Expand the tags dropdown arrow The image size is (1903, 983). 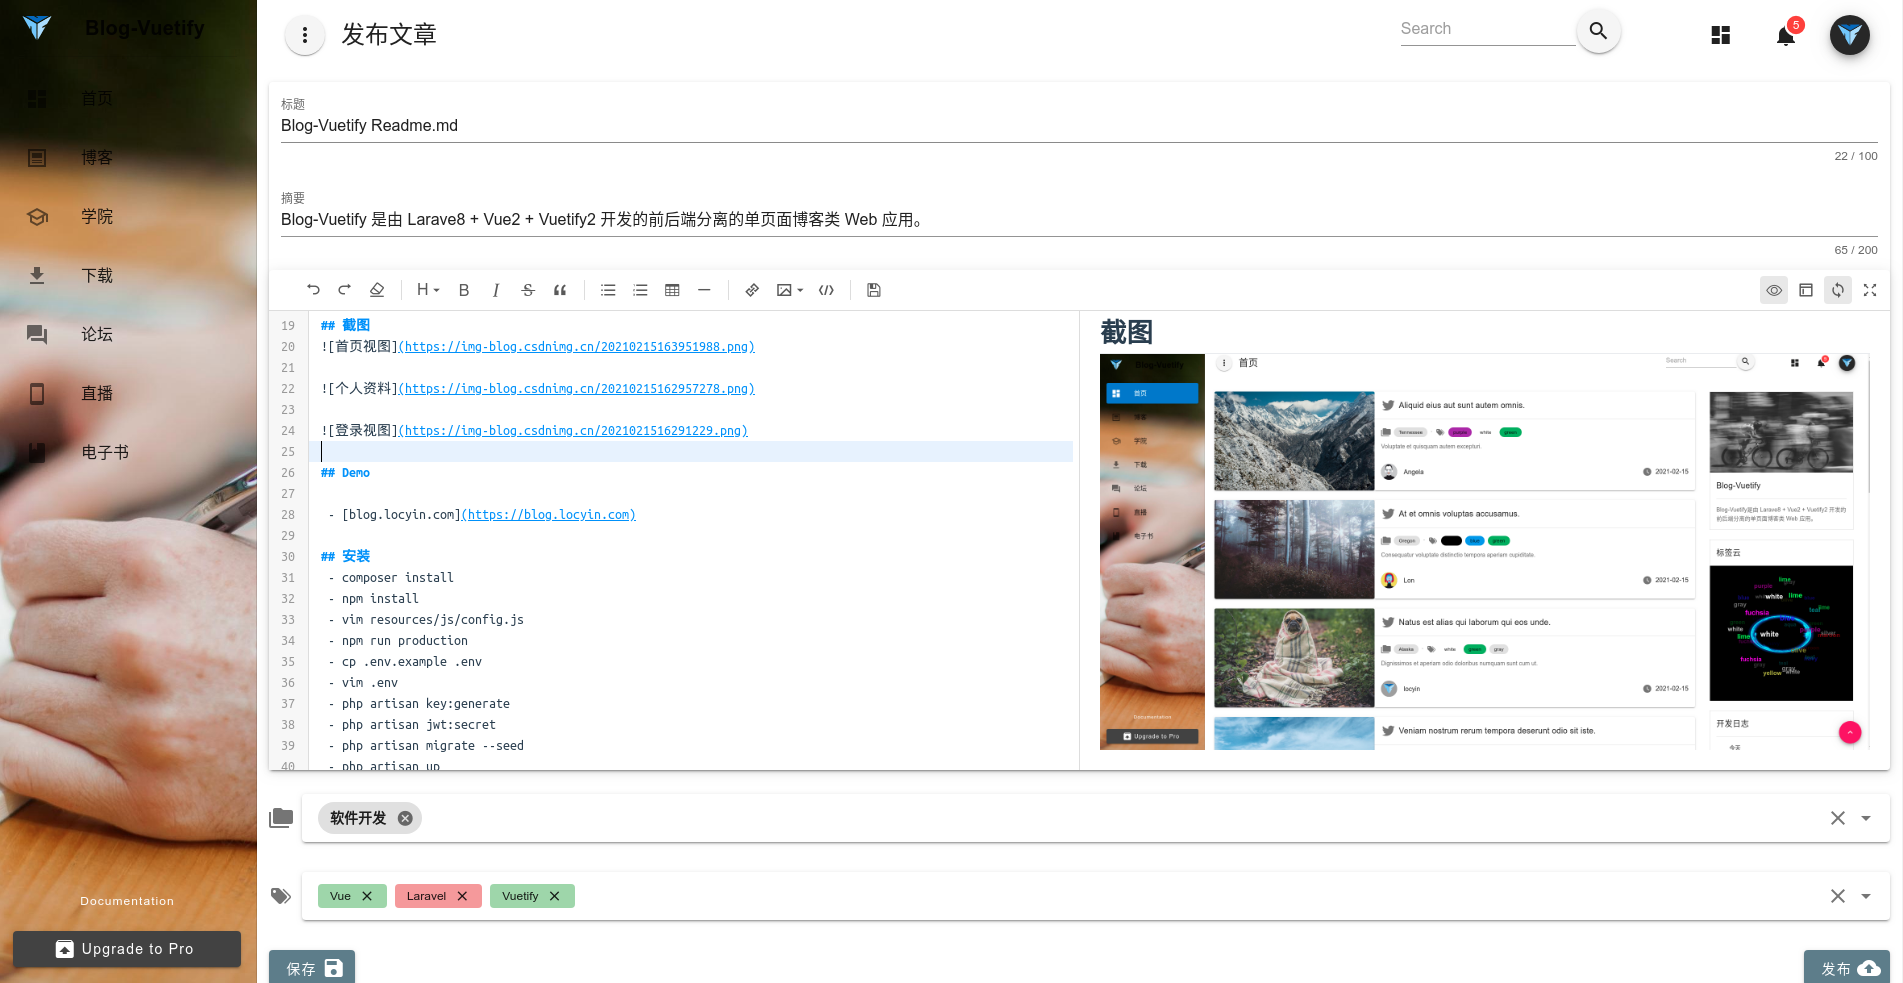(1866, 896)
